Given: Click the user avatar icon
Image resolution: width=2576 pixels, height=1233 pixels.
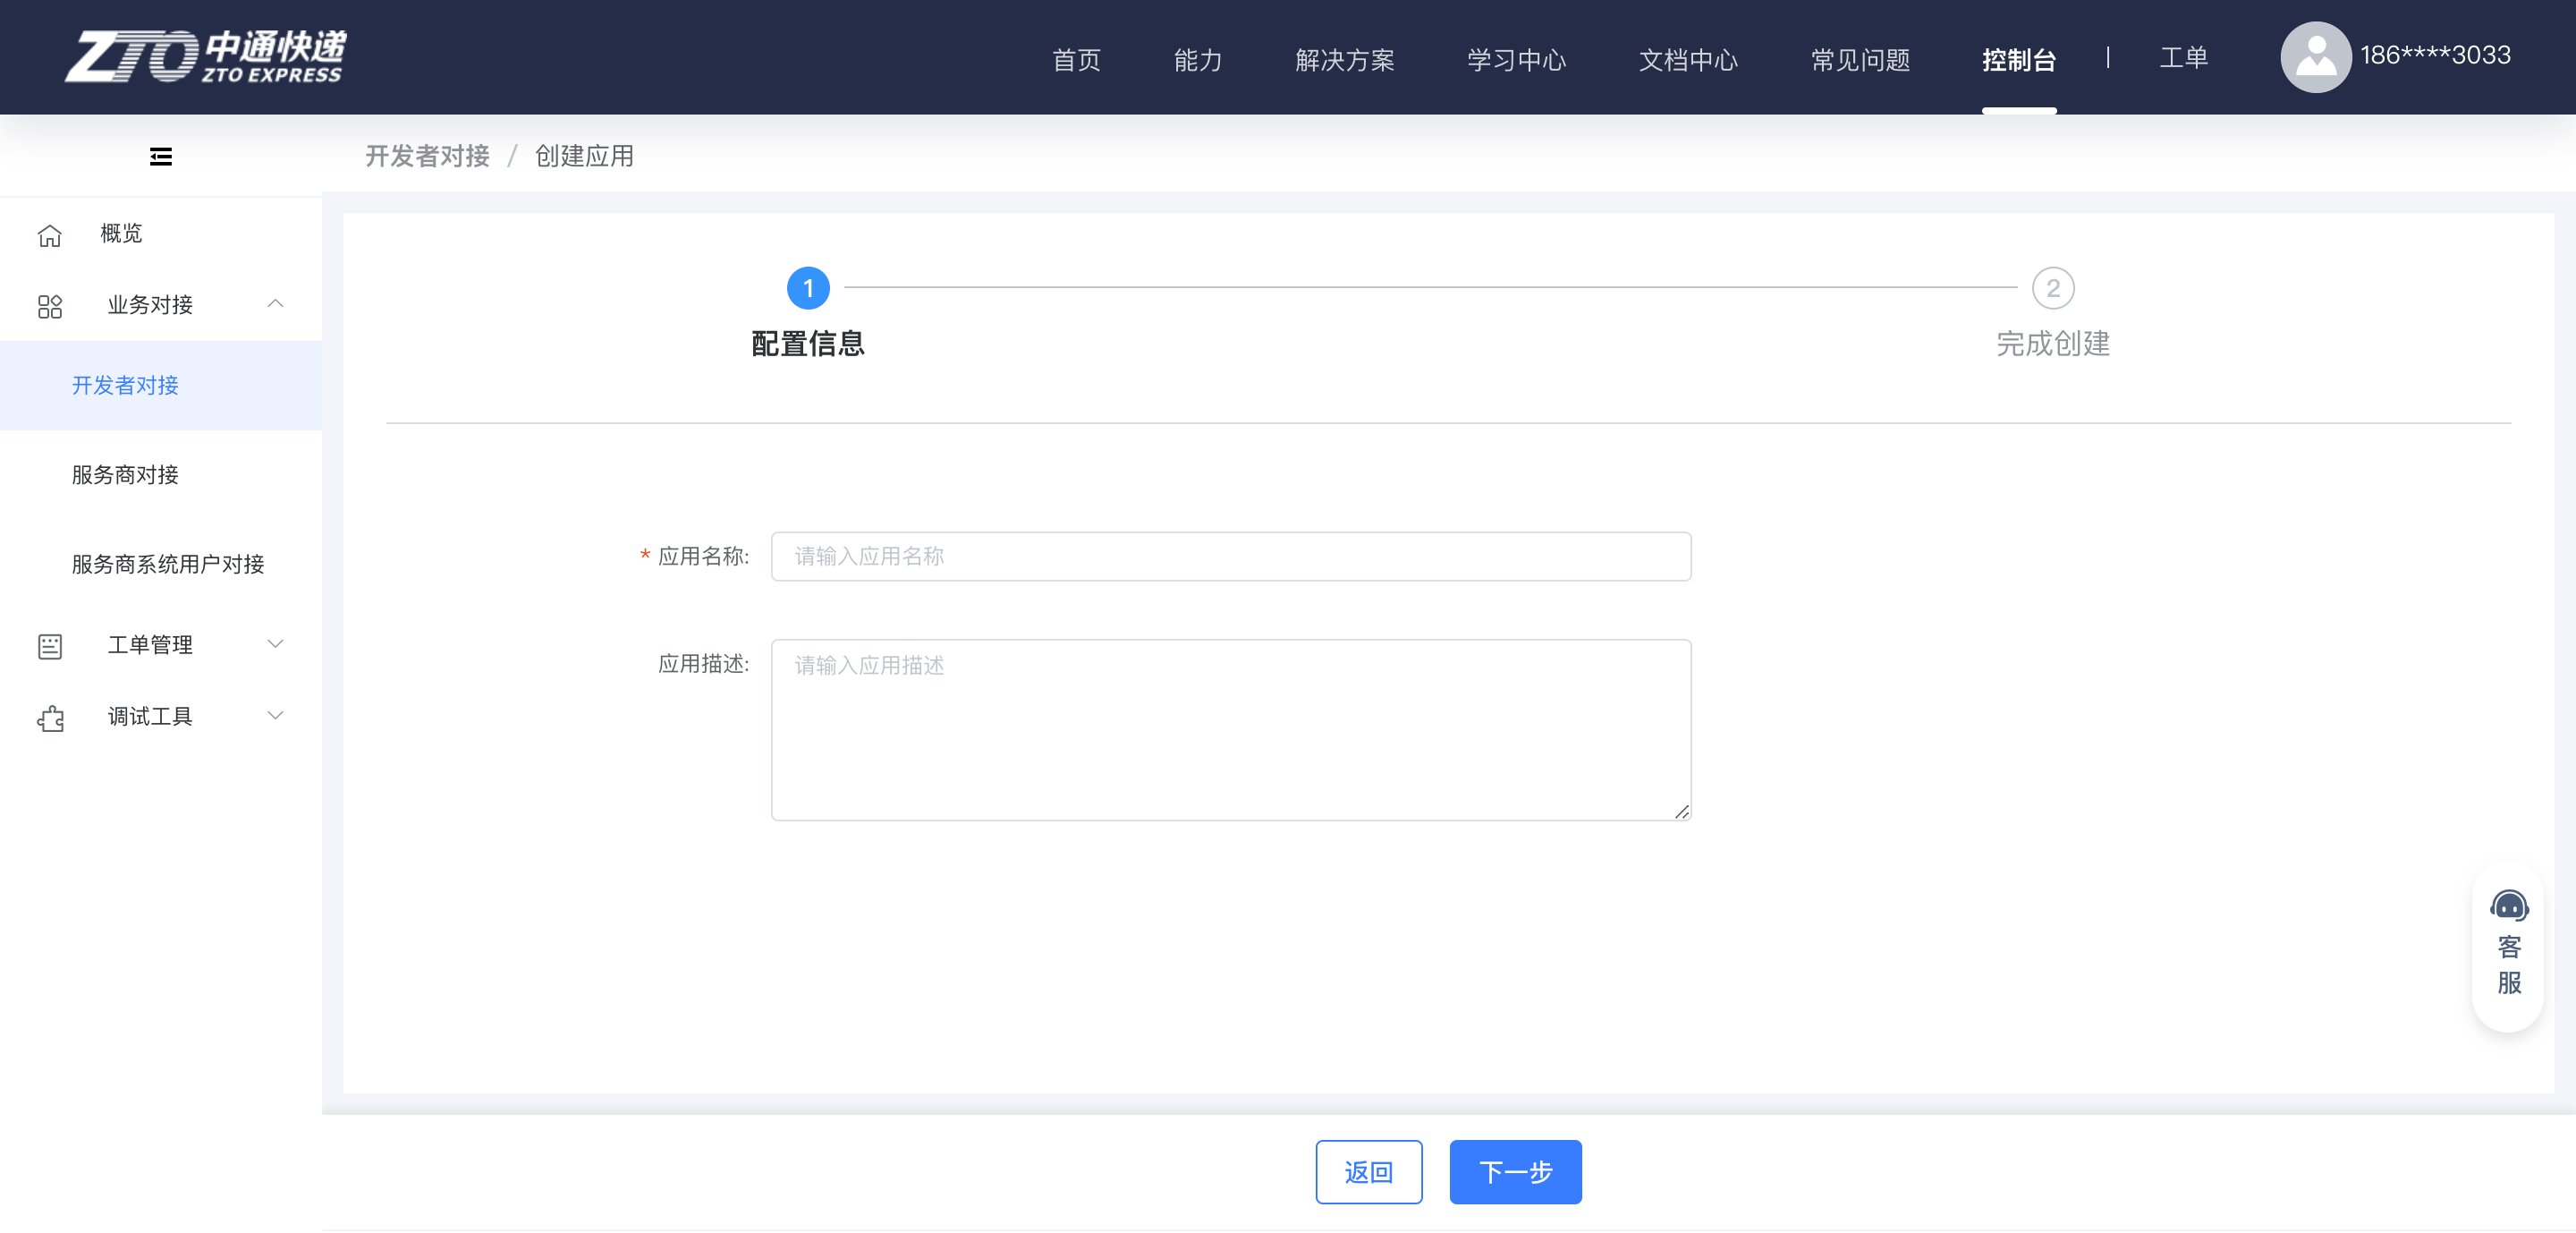Looking at the screenshot, I should tap(2315, 57).
